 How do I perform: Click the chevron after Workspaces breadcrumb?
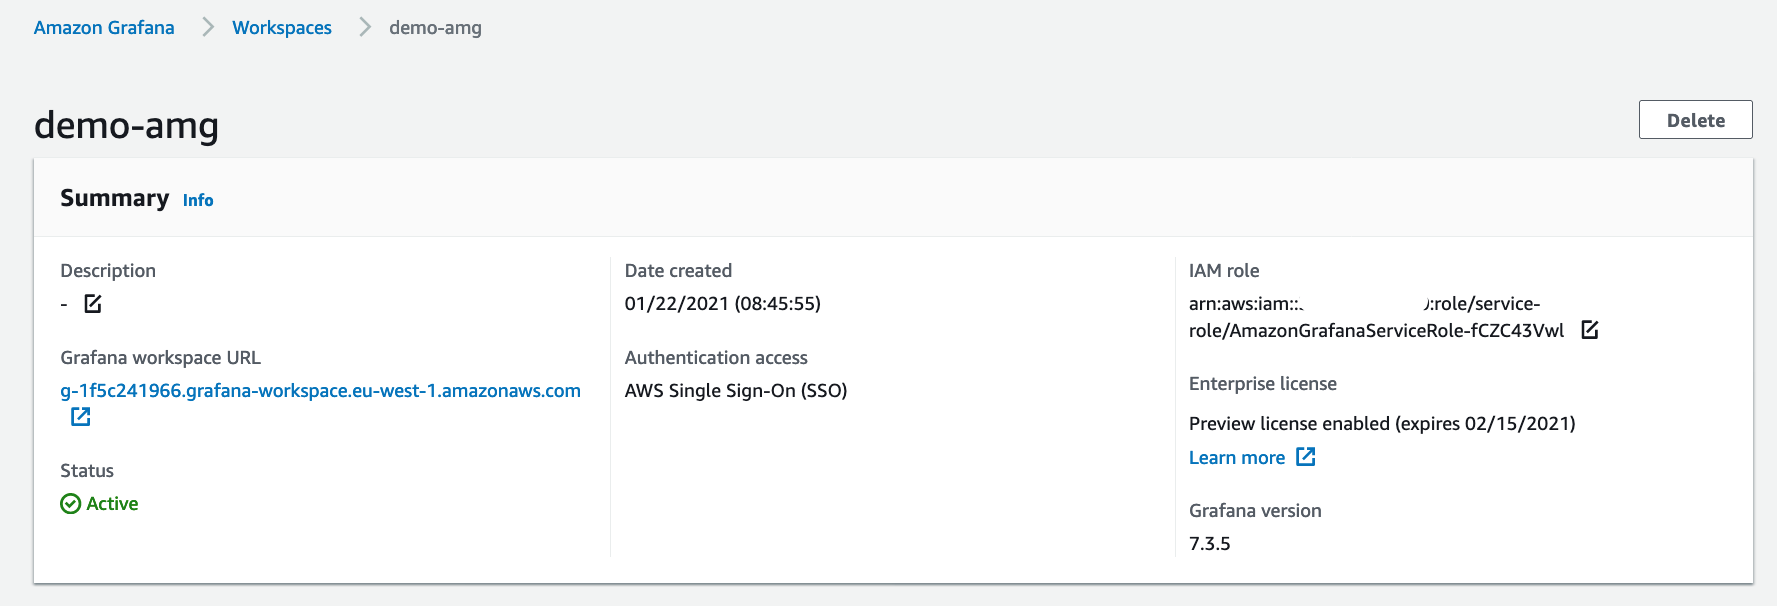[365, 27]
